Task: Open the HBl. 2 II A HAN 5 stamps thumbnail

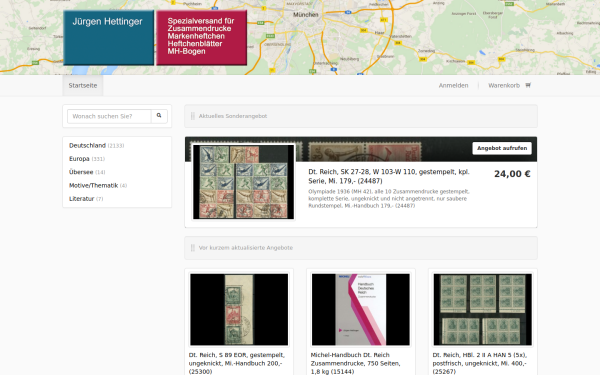Action: point(483,310)
